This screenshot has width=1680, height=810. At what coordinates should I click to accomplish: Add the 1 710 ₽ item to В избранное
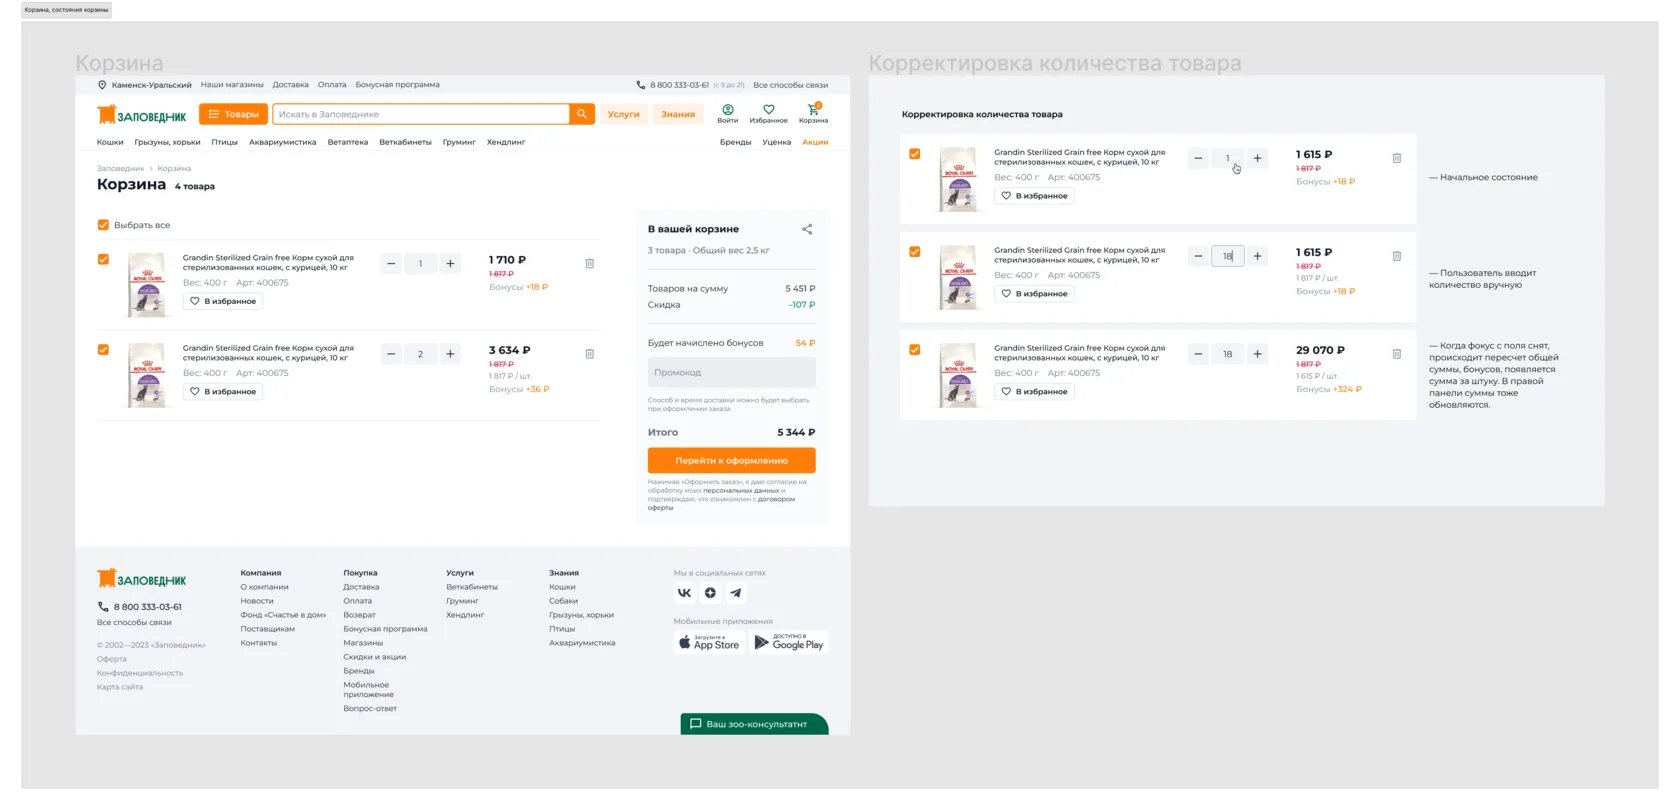tap(223, 301)
